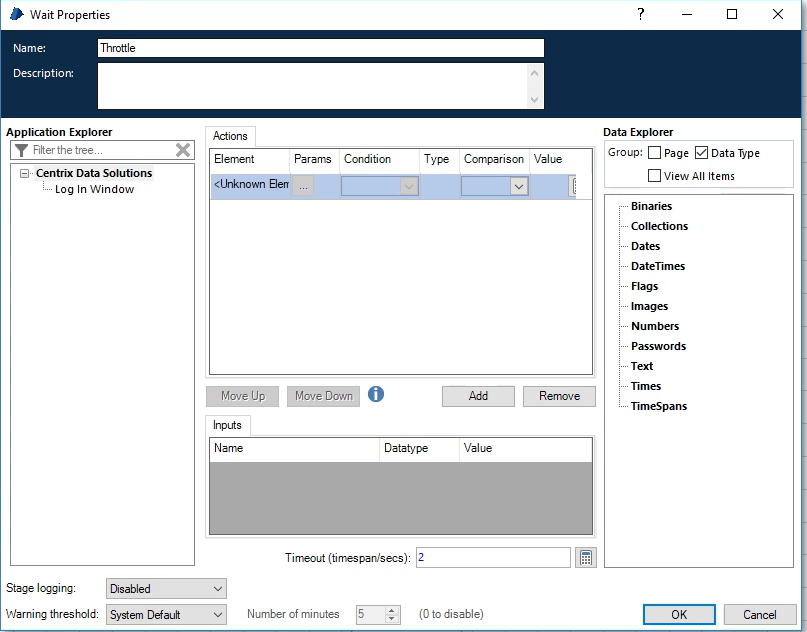The width and height of the screenshot is (807, 632).
Task: Click the Name column header in Inputs
Action: (x=295, y=448)
